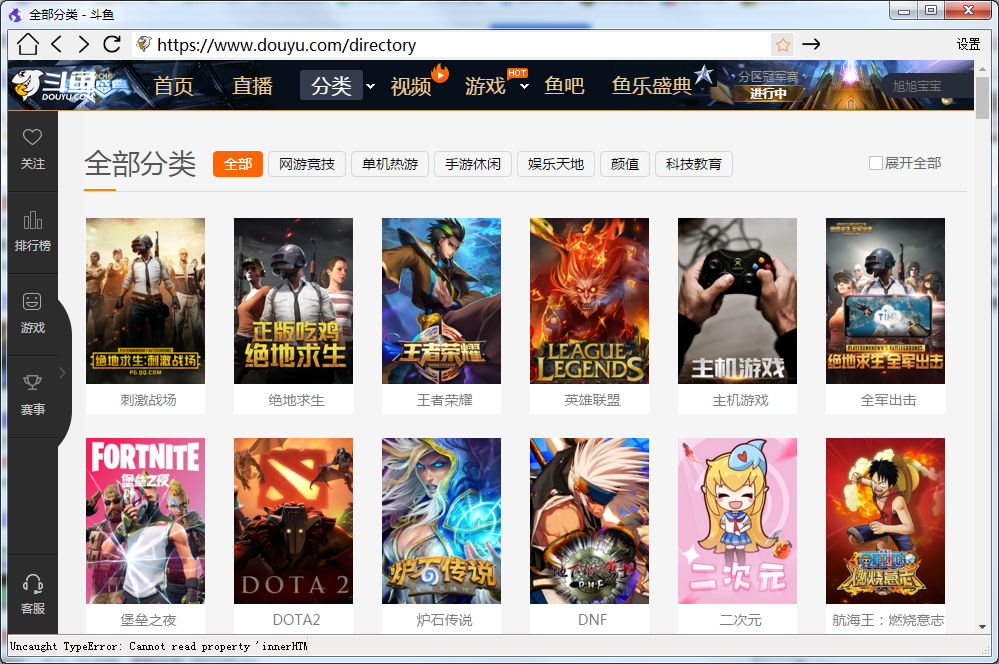
Task: Click the douyu.com address bar
Action: (452, 45)
